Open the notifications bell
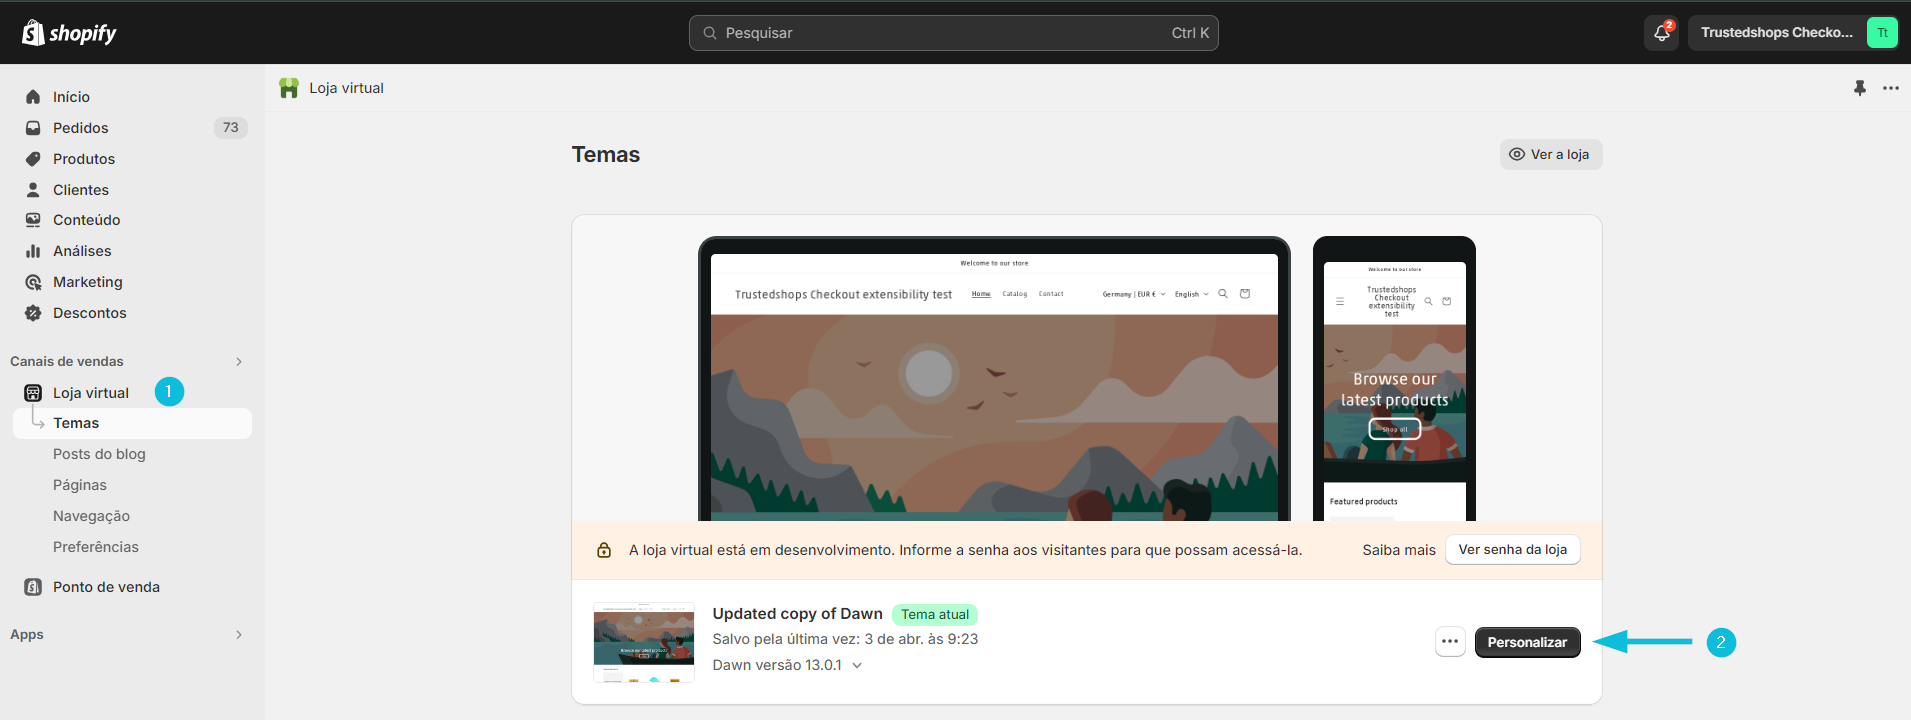1911x720 pixels. tap(1661, 33)
